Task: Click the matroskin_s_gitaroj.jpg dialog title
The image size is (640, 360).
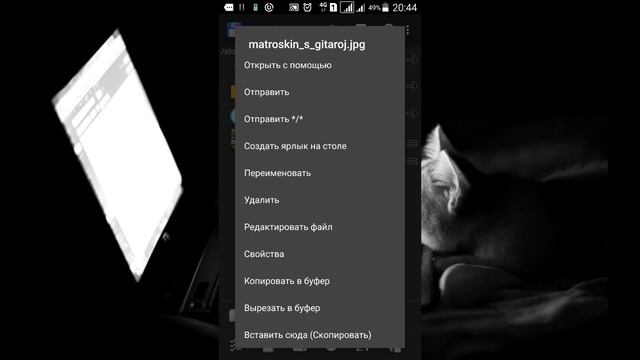Action: [x=307, y=44]
